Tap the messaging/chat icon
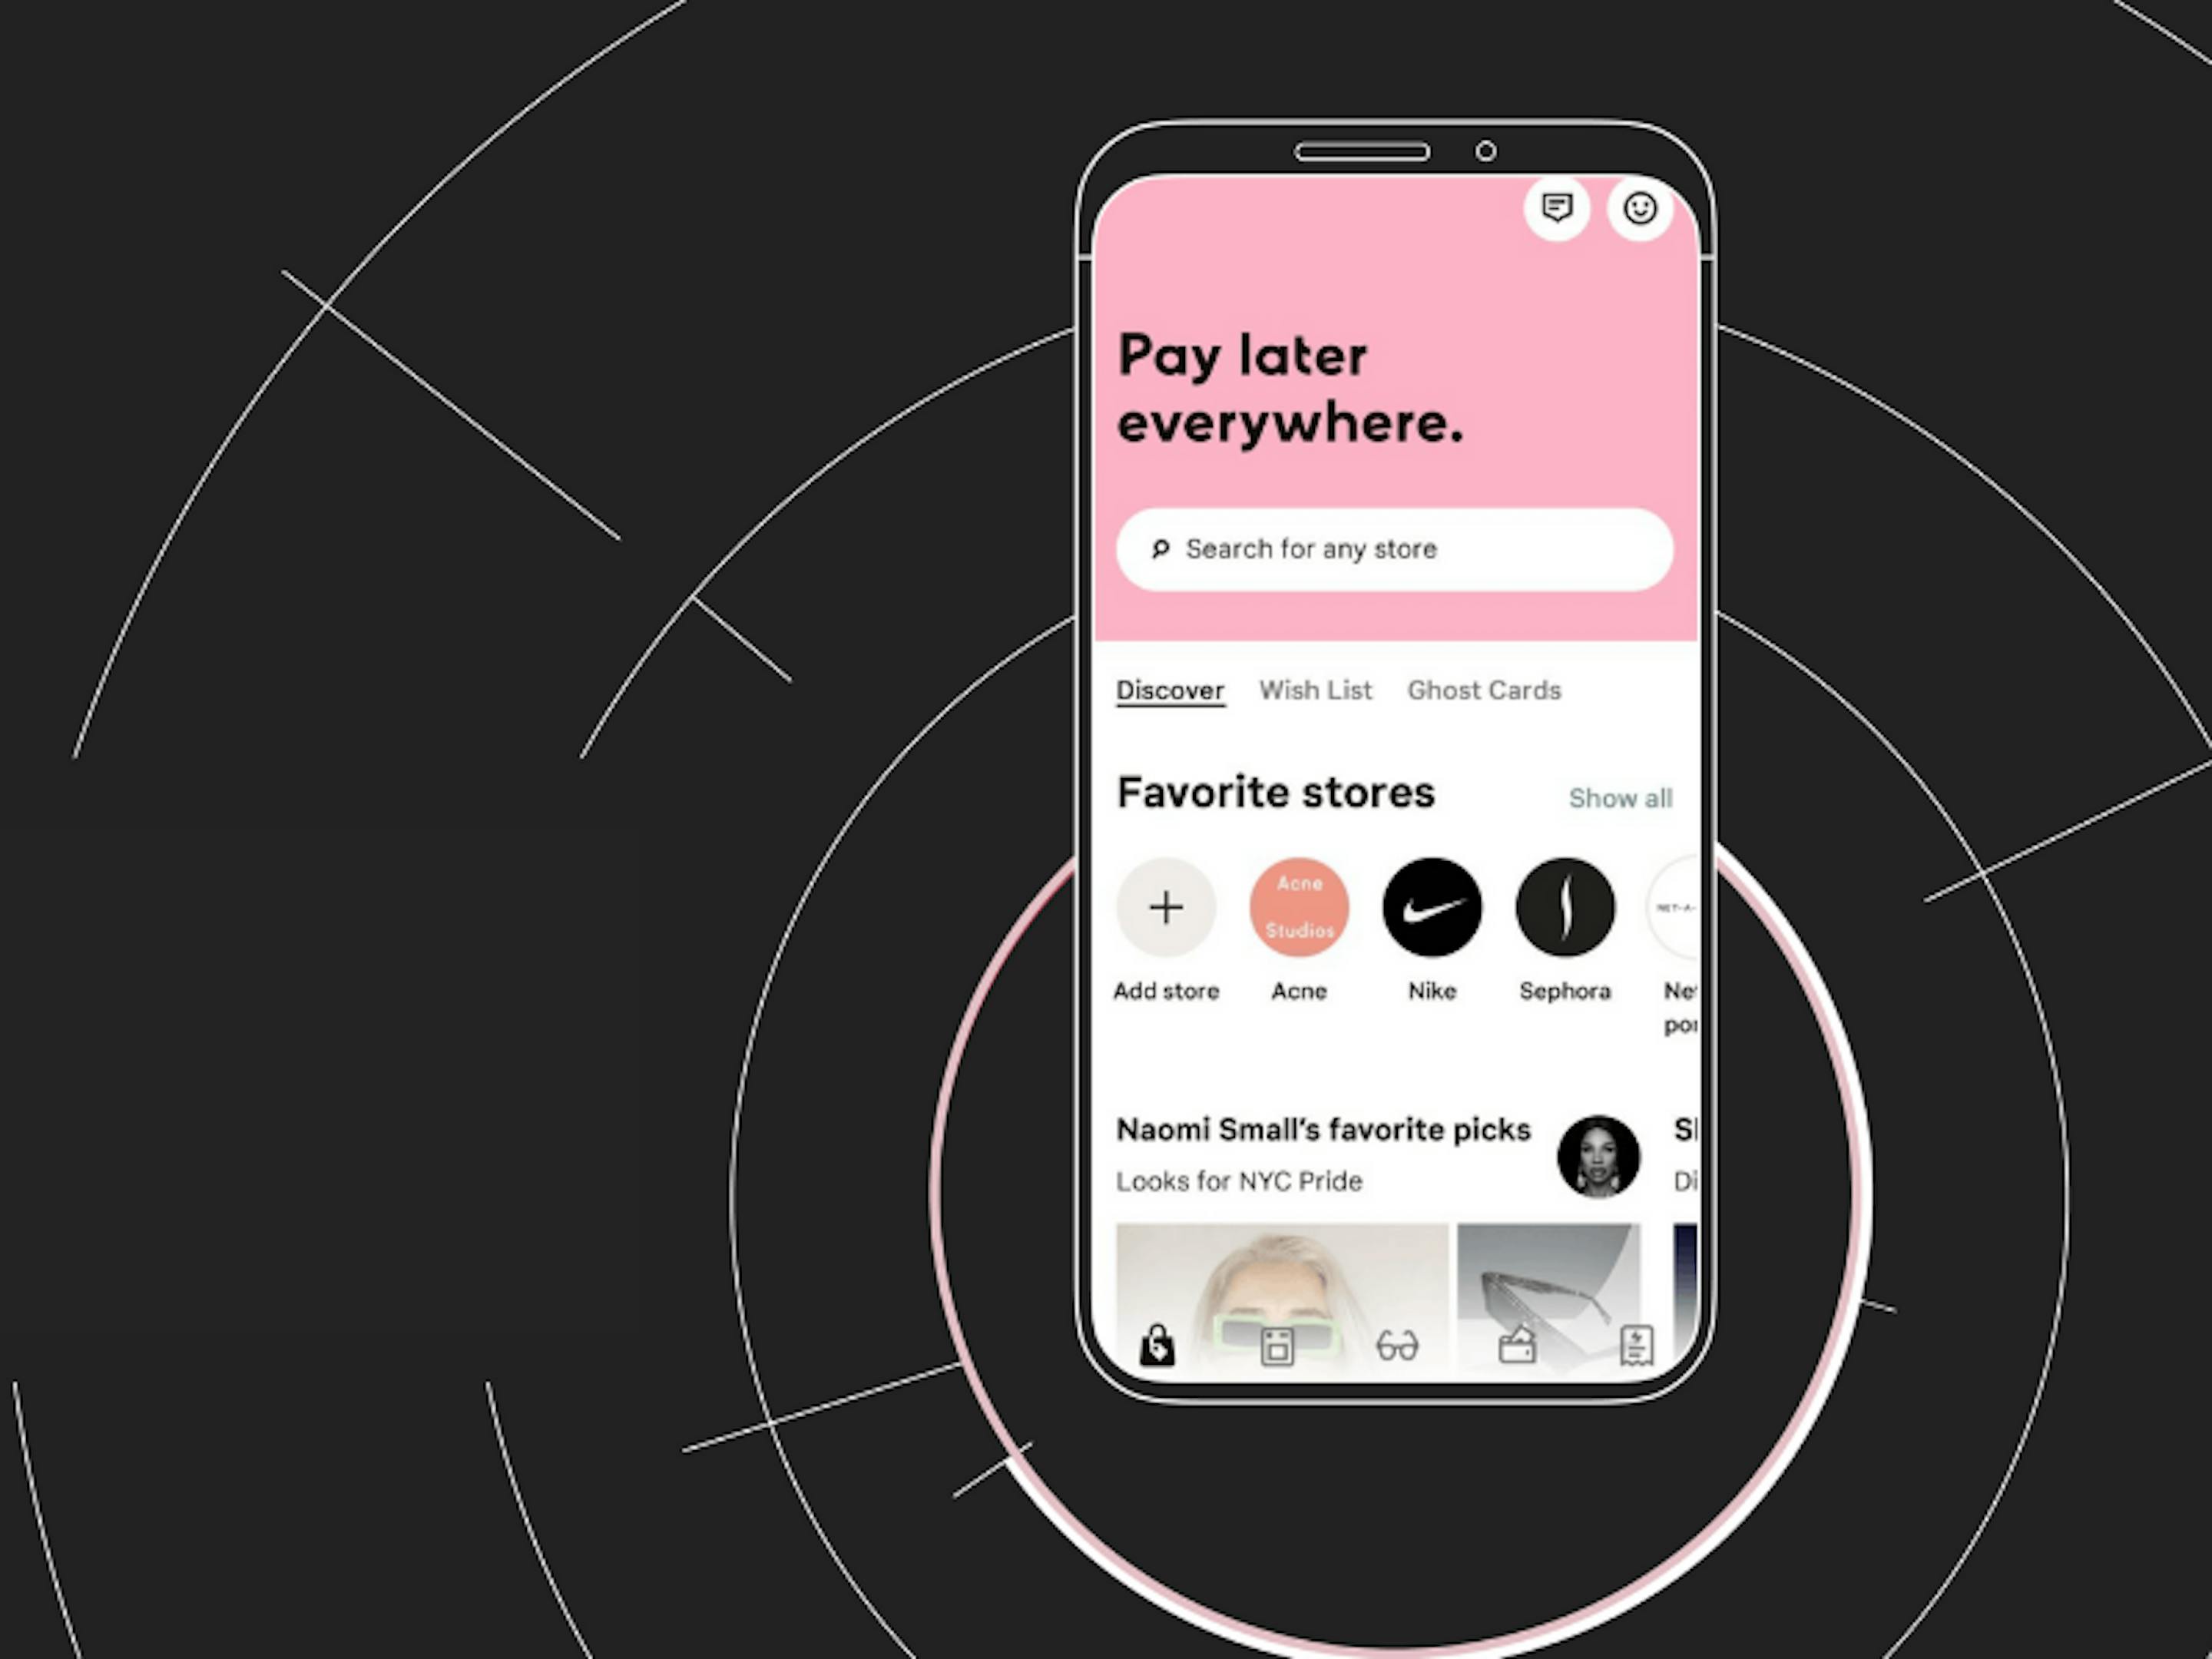Viewport: 2212px width, 1659px height. 1557,207
